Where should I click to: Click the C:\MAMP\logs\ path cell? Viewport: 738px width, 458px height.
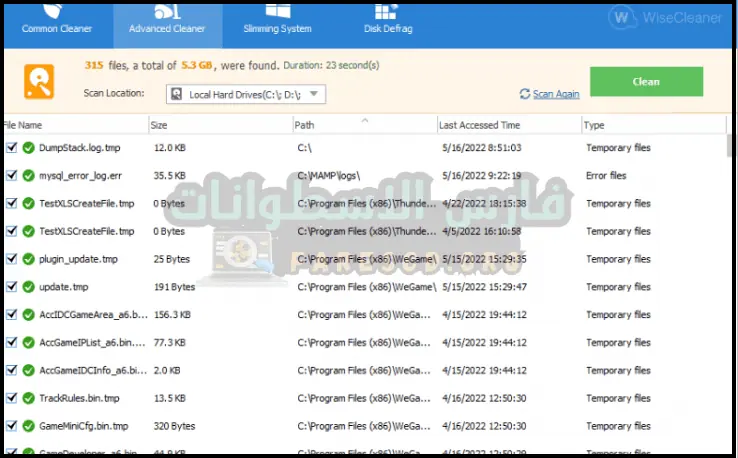pos(329,176)
